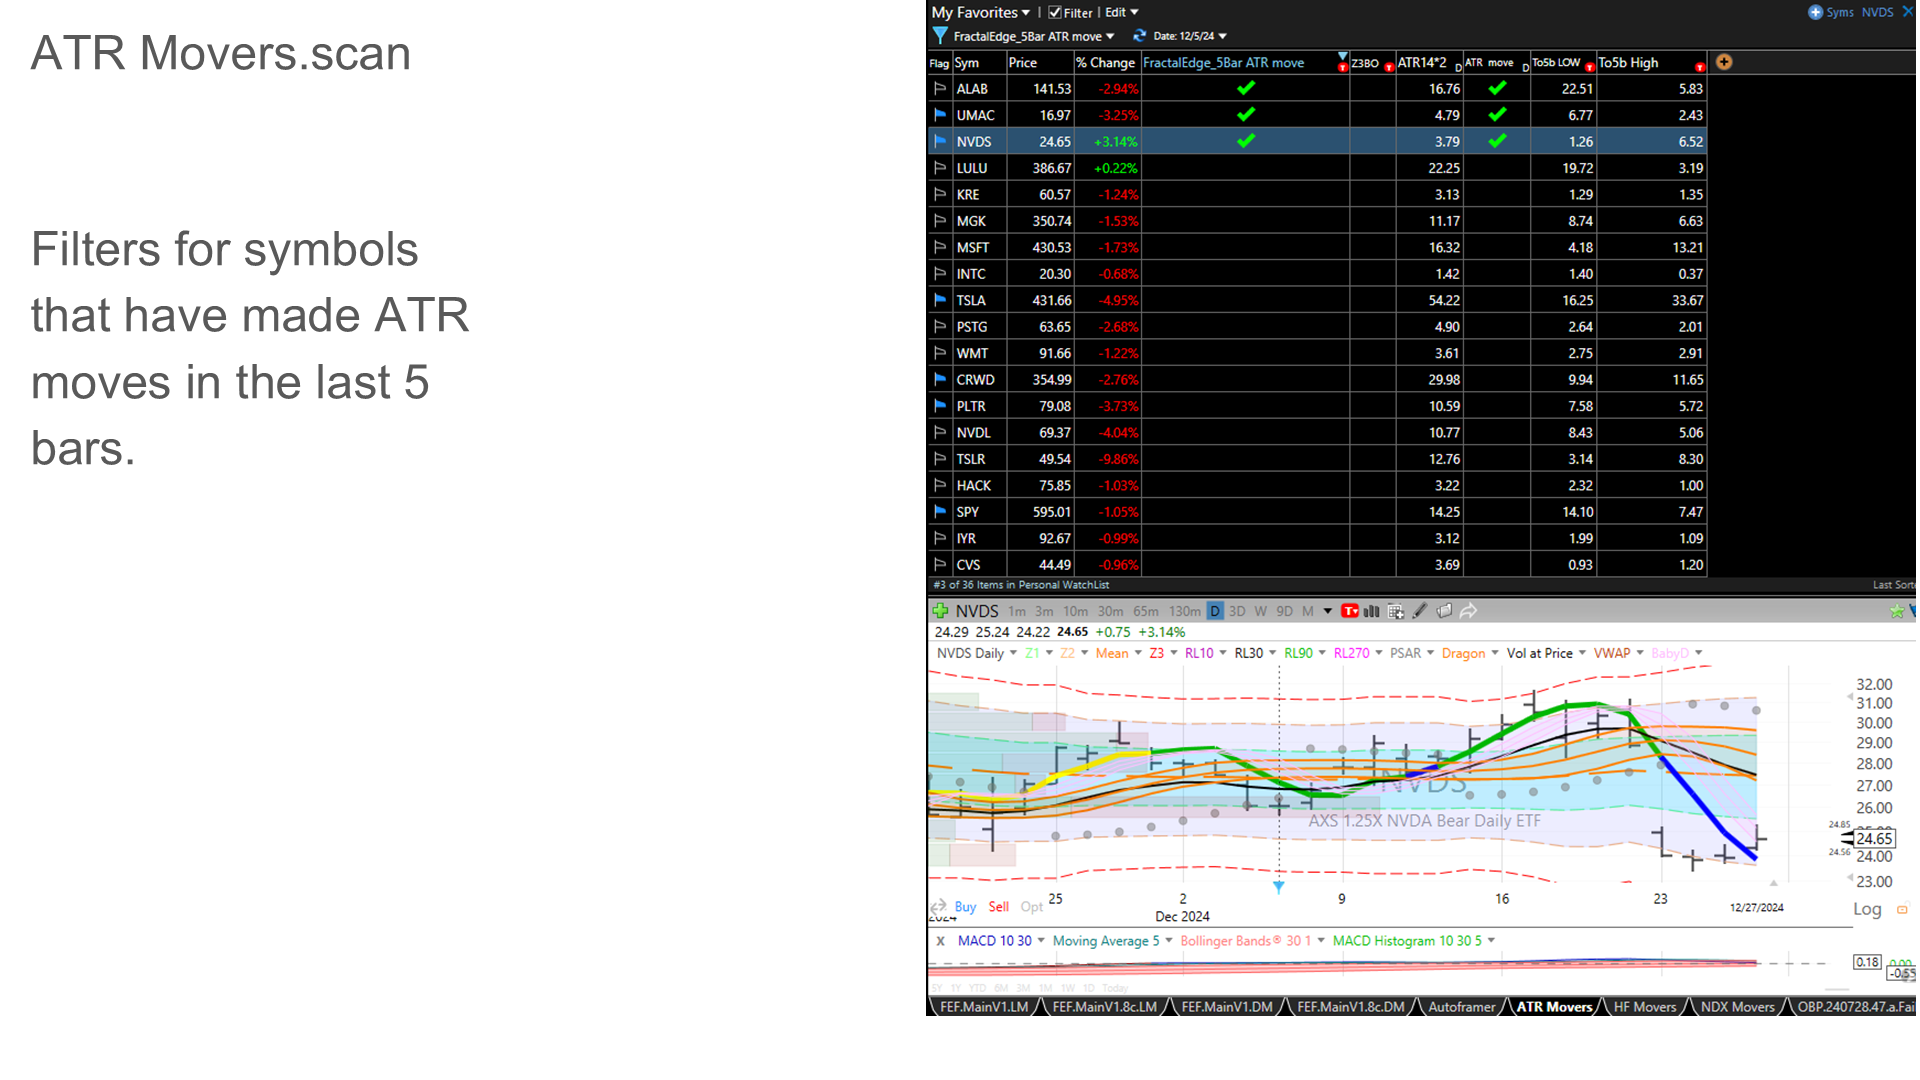Screen dimensions: 1920x1080
Task: Select the pencil drawing tool
Action: [x=1420, y=611]
